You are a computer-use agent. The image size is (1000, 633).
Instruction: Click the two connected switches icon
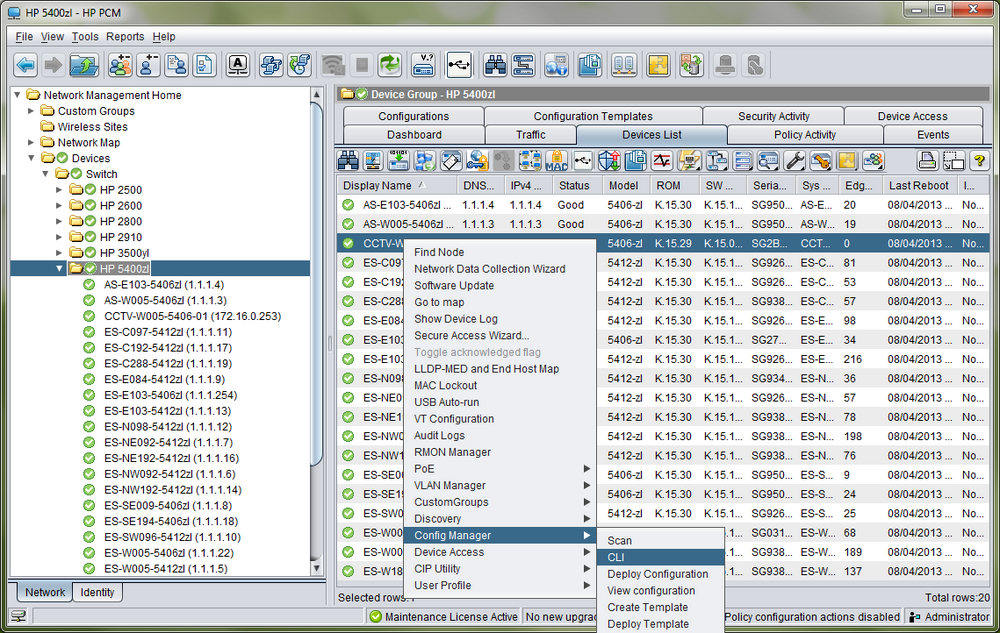click(523, 65)
